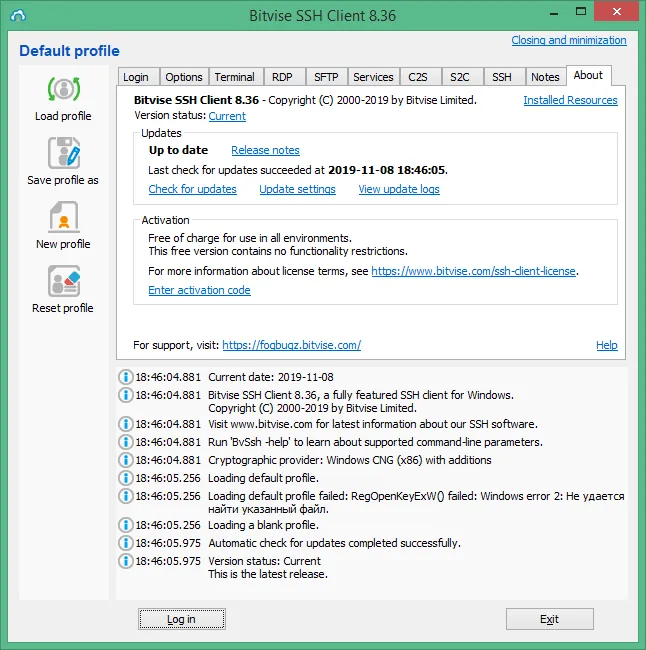The height and width of the screenshot is (650, 646).
Task: Select the Terminal tab
Action: pyautogui.click(x=236, y=77)
